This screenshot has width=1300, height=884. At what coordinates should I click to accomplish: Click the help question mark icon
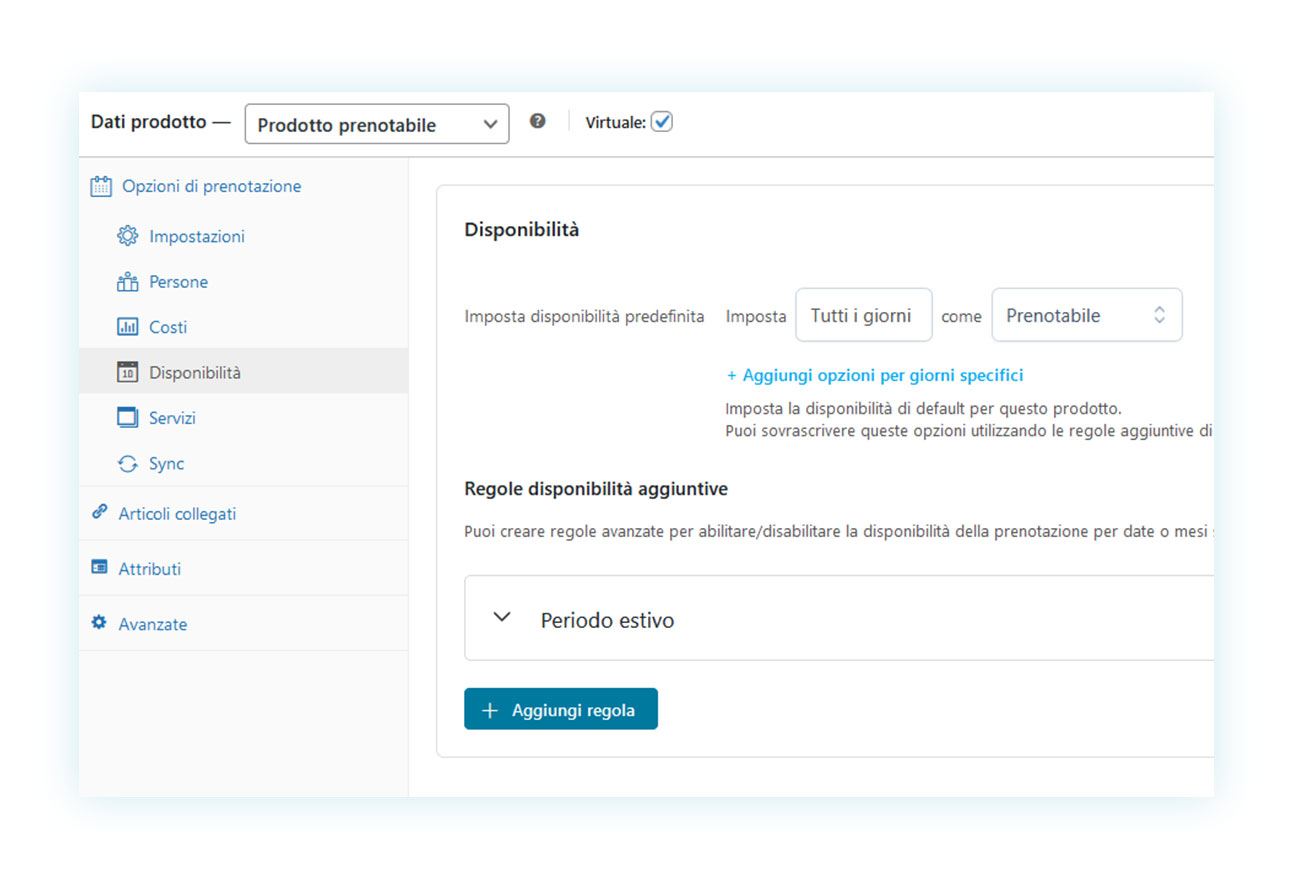[538, 121]
